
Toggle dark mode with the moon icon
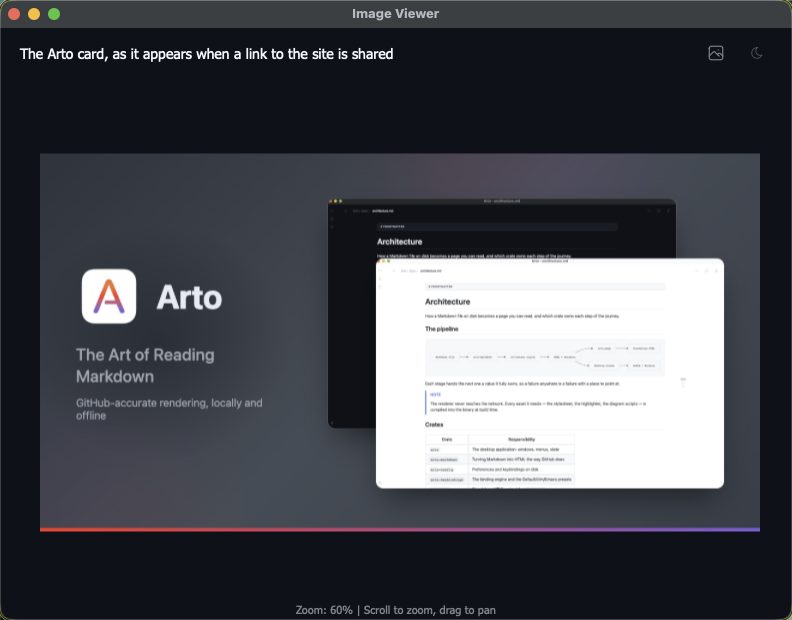(756, 53)
